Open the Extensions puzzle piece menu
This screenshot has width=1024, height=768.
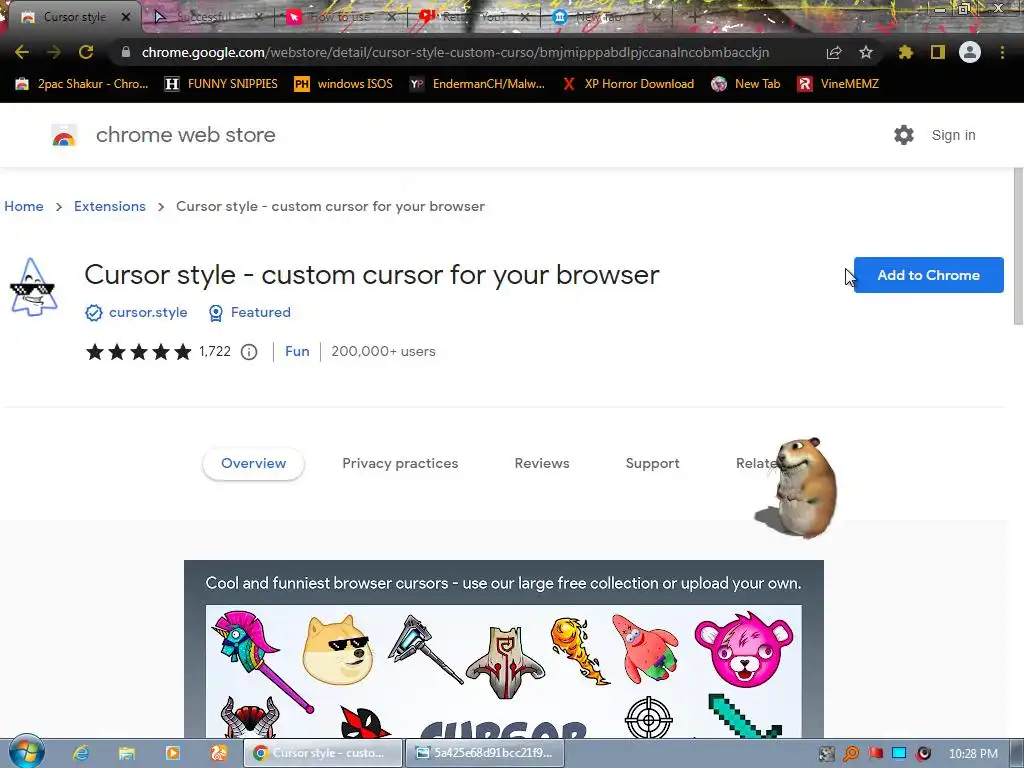point(906,52)
